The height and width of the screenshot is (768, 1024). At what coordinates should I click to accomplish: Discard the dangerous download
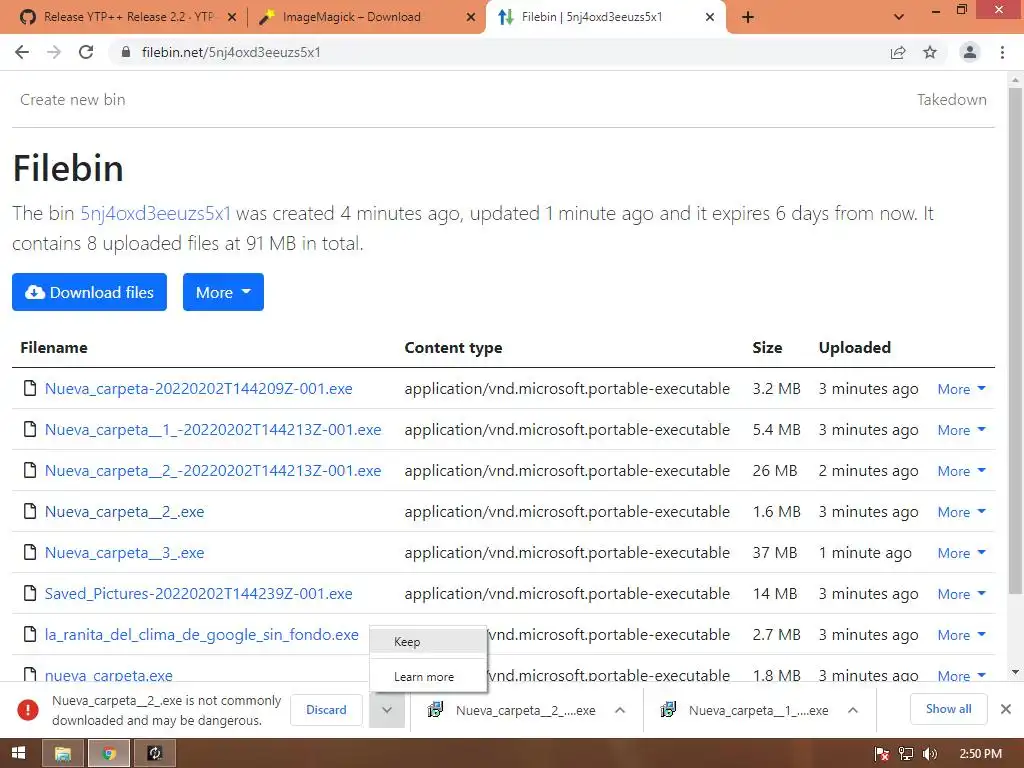pyautogui.click(x=326, y=710)
